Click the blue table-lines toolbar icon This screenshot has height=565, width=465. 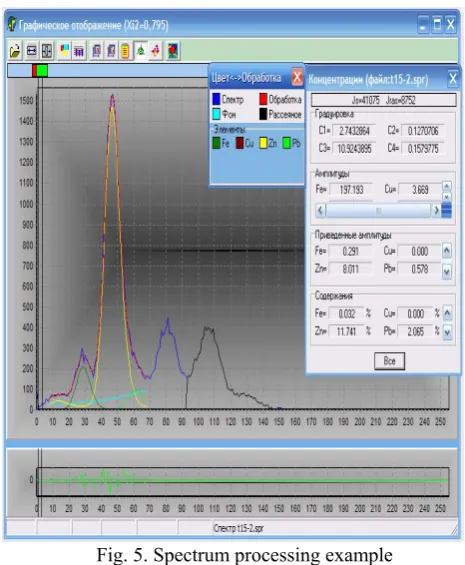click(x=79, y=50)
